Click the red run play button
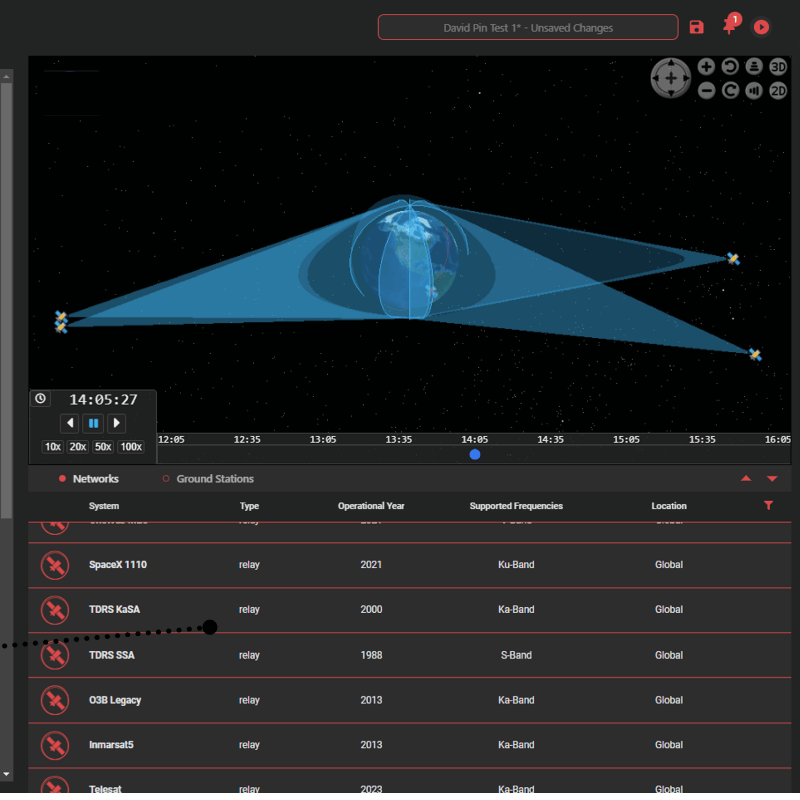800x800 pixels. coord(762,27)
